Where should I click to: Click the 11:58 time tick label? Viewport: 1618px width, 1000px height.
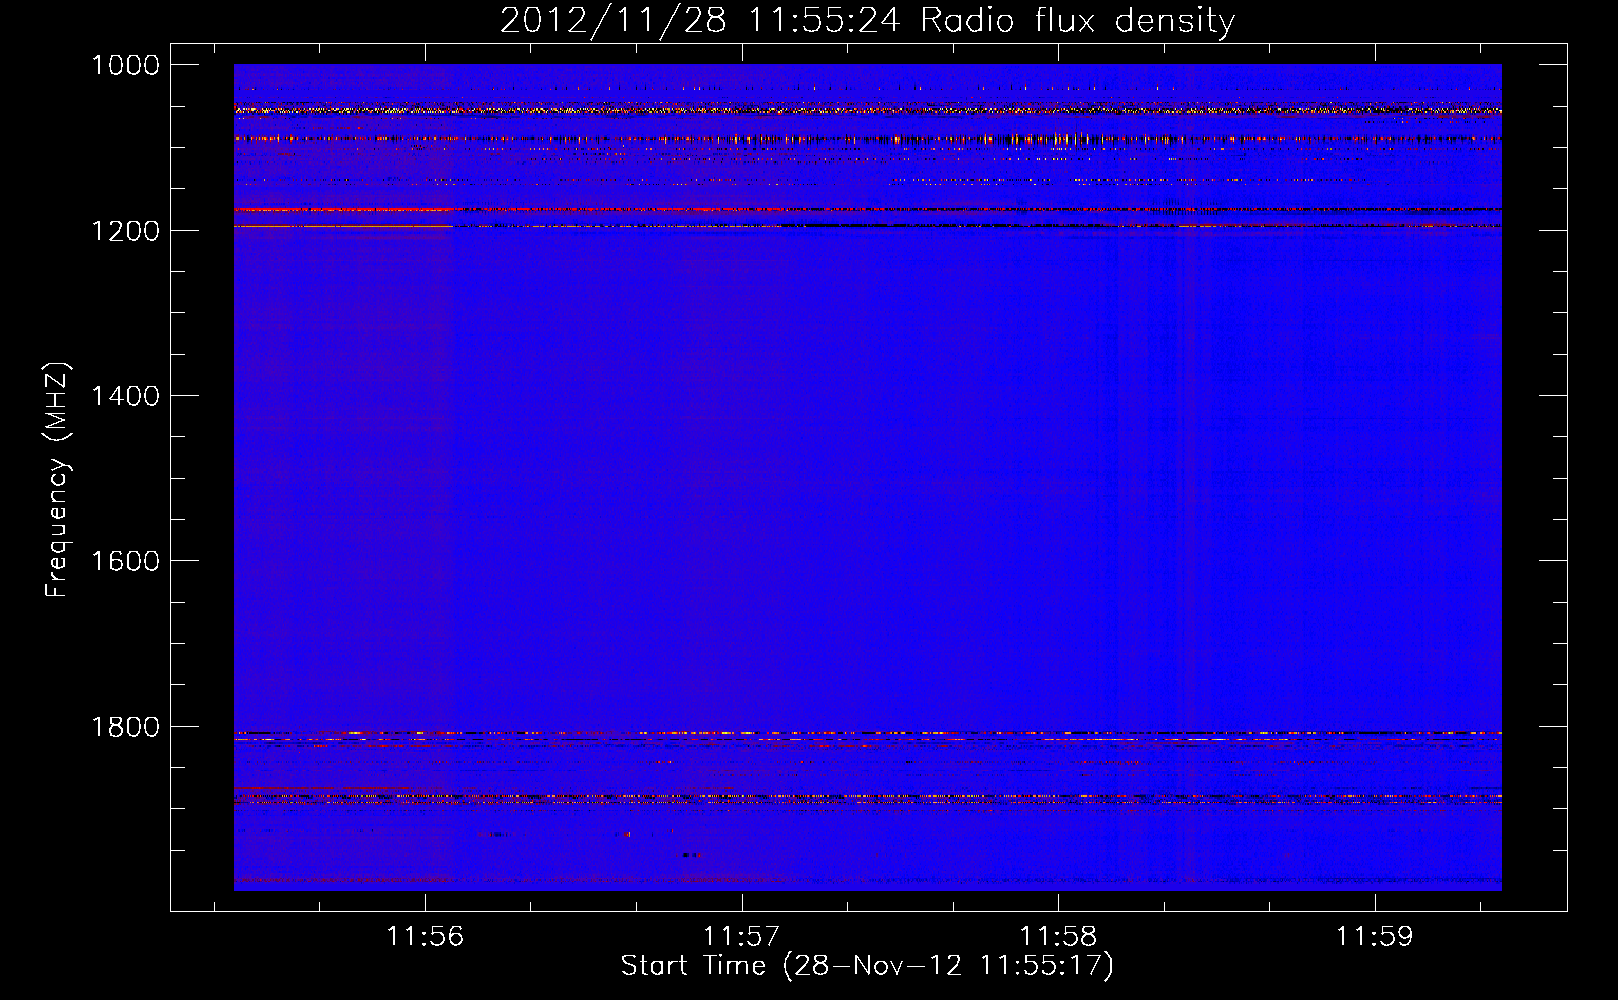pos(1058,936)
